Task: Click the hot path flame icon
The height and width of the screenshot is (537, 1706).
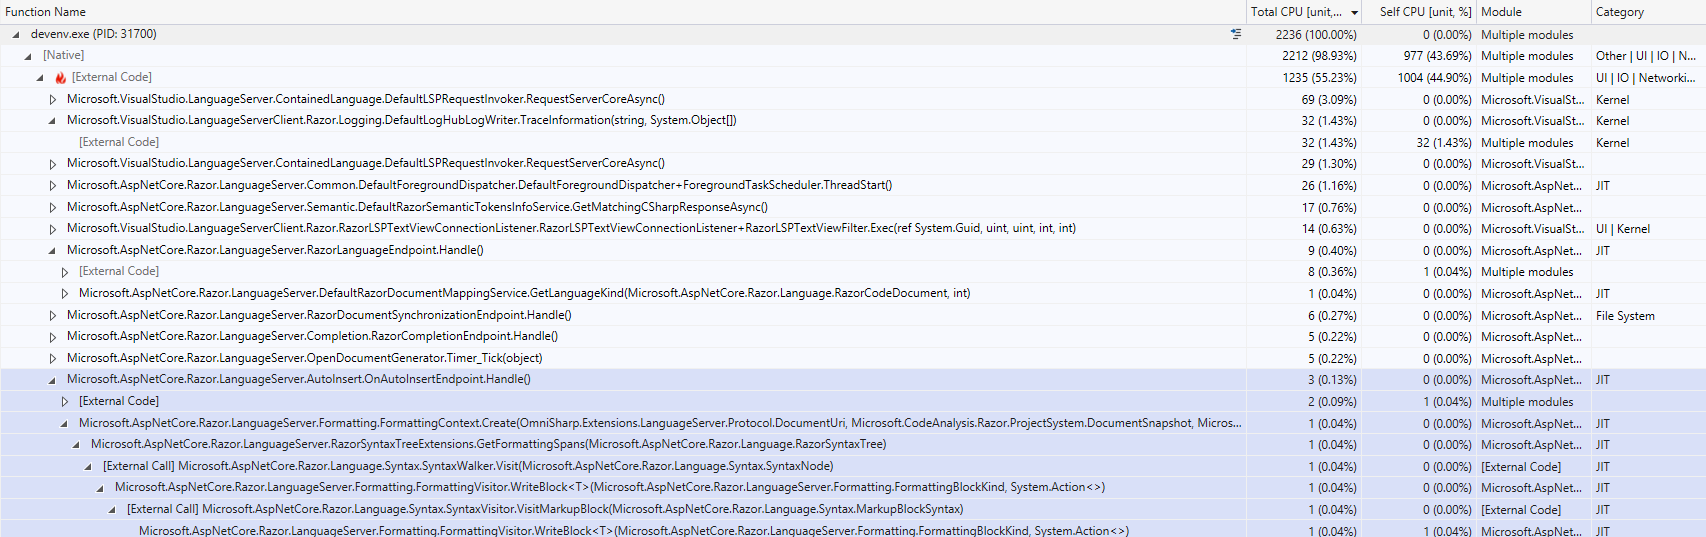Action: tap(61, 77)
